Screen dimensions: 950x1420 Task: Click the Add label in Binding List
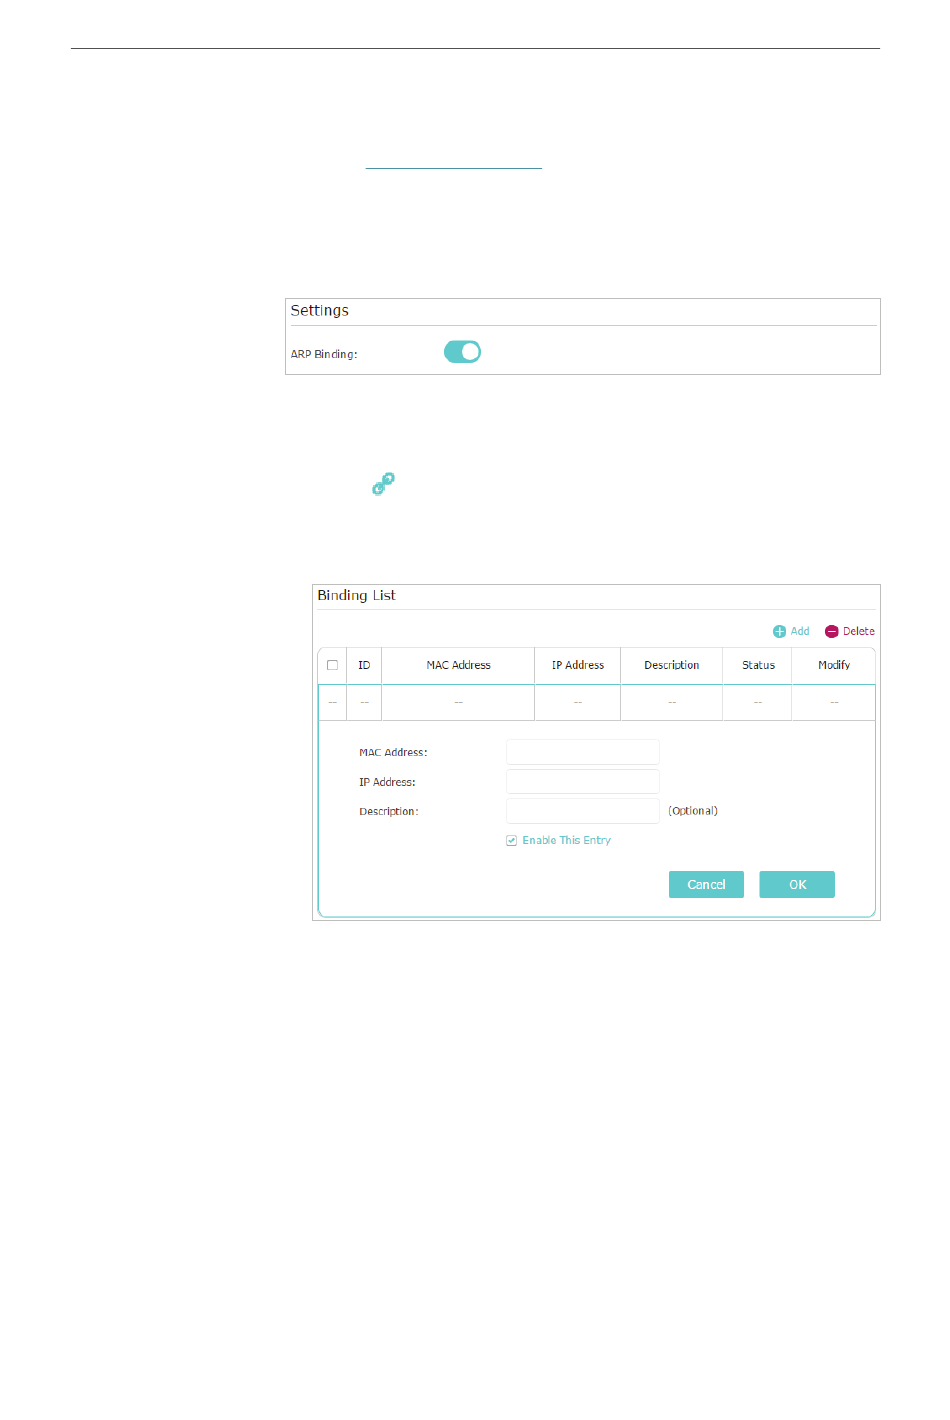pos(800,631)
